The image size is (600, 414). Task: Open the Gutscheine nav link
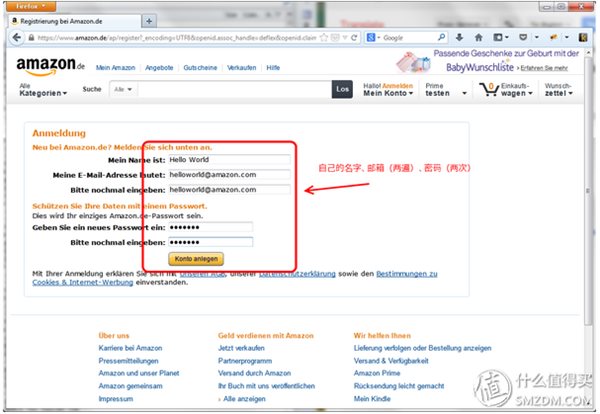pyautogui.click(x=200, y=68)
